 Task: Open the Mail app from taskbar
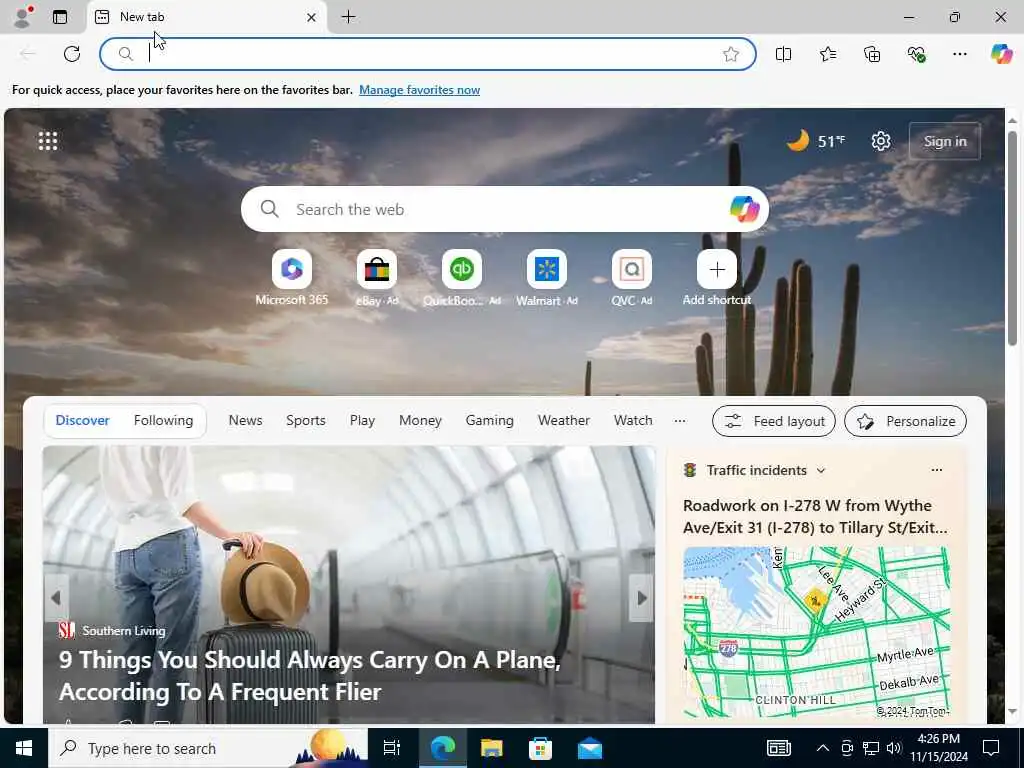click(590, 748)
